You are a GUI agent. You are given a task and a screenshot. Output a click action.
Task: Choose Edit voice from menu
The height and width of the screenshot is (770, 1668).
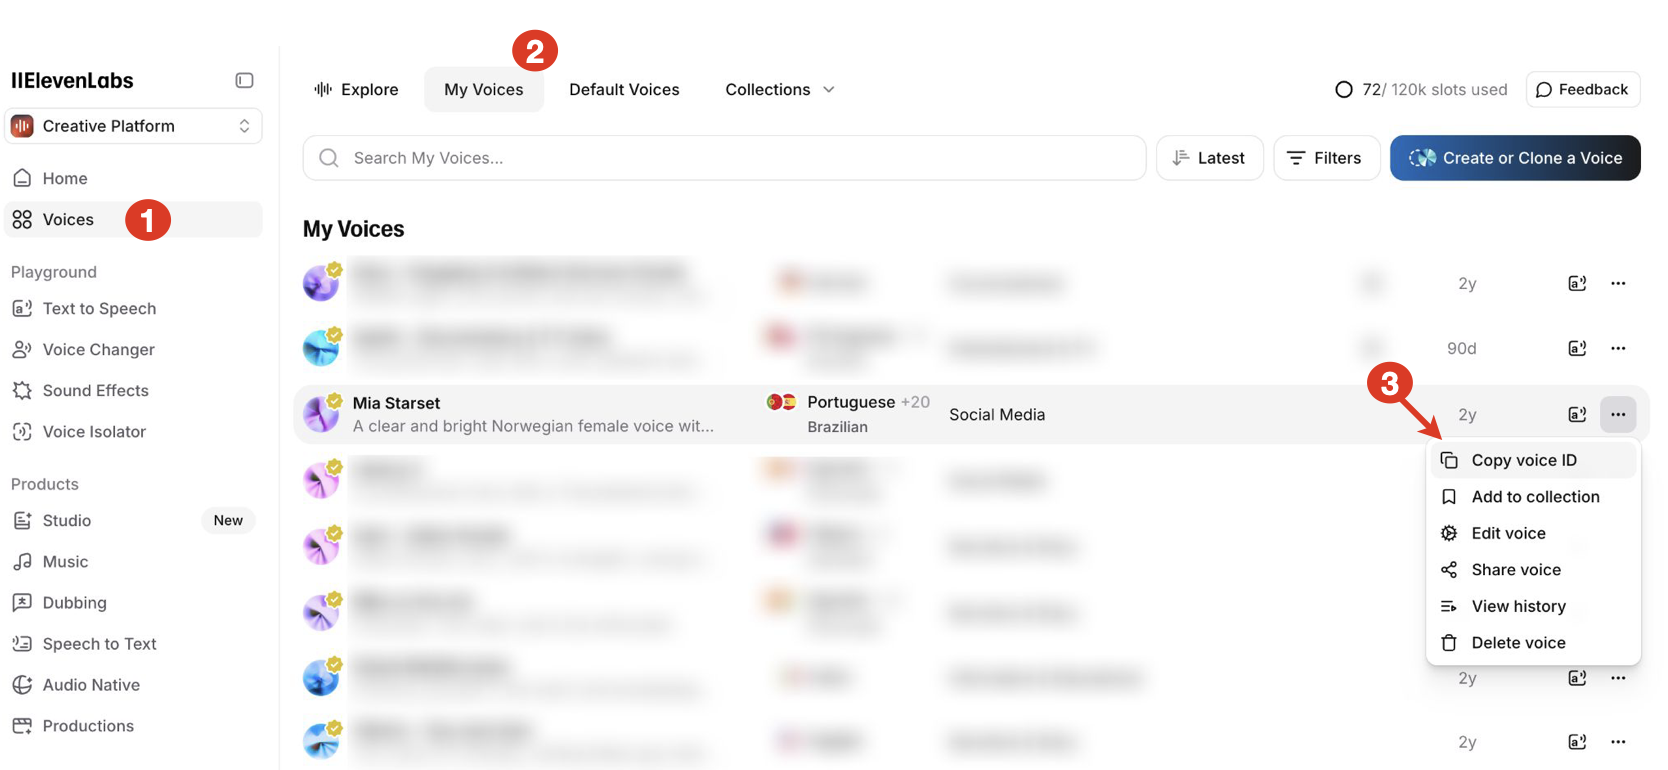(1533, 533)
